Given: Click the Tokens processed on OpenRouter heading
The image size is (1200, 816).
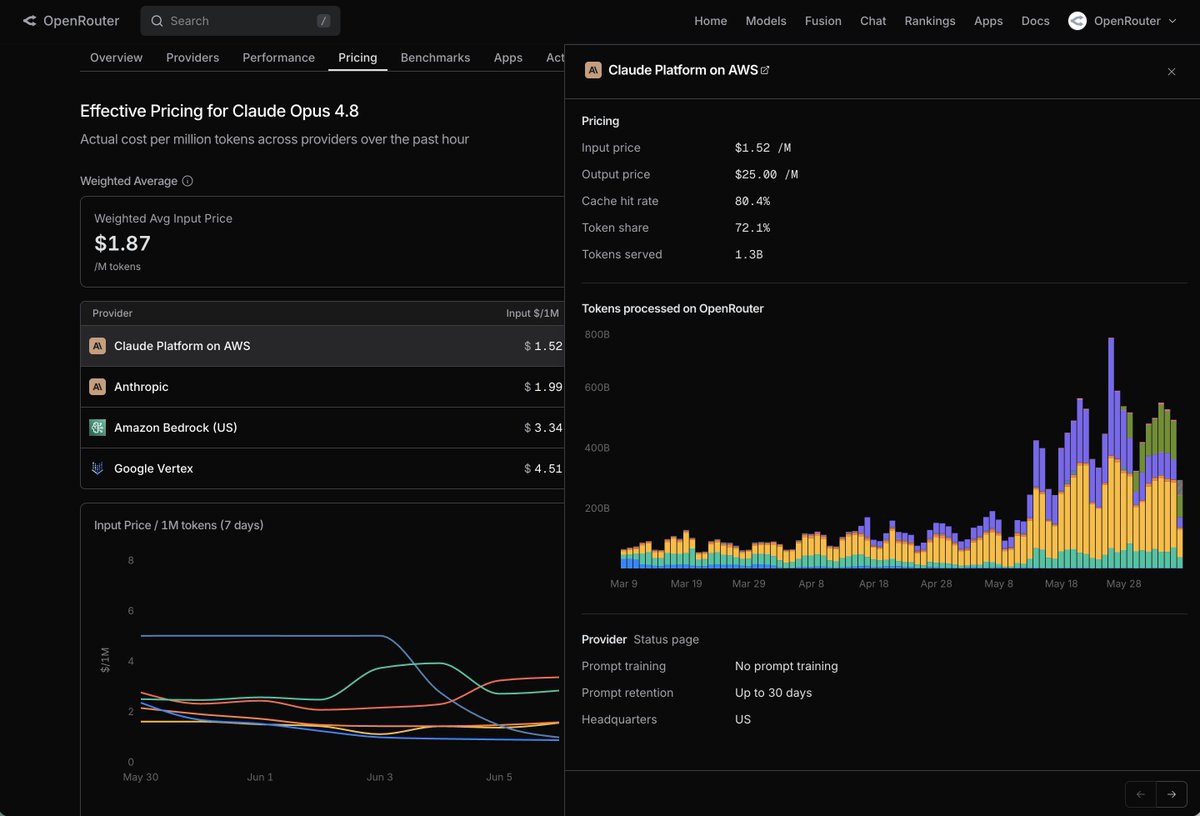Looking at the screenshot, I should click(673, 309).
